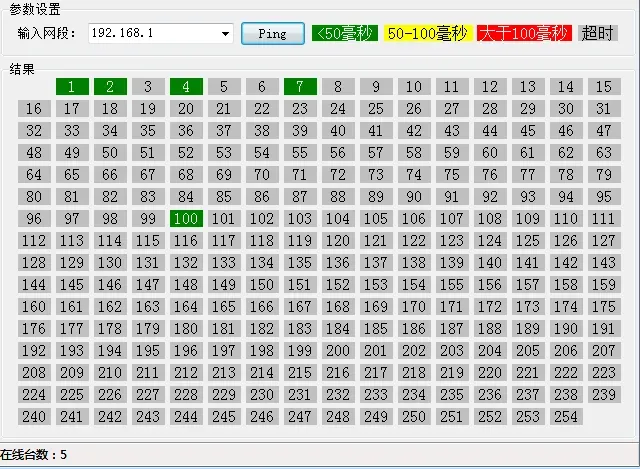Click host cell 207
The width and height of the screenshot is (640, 469).
[x=604, y=351]
